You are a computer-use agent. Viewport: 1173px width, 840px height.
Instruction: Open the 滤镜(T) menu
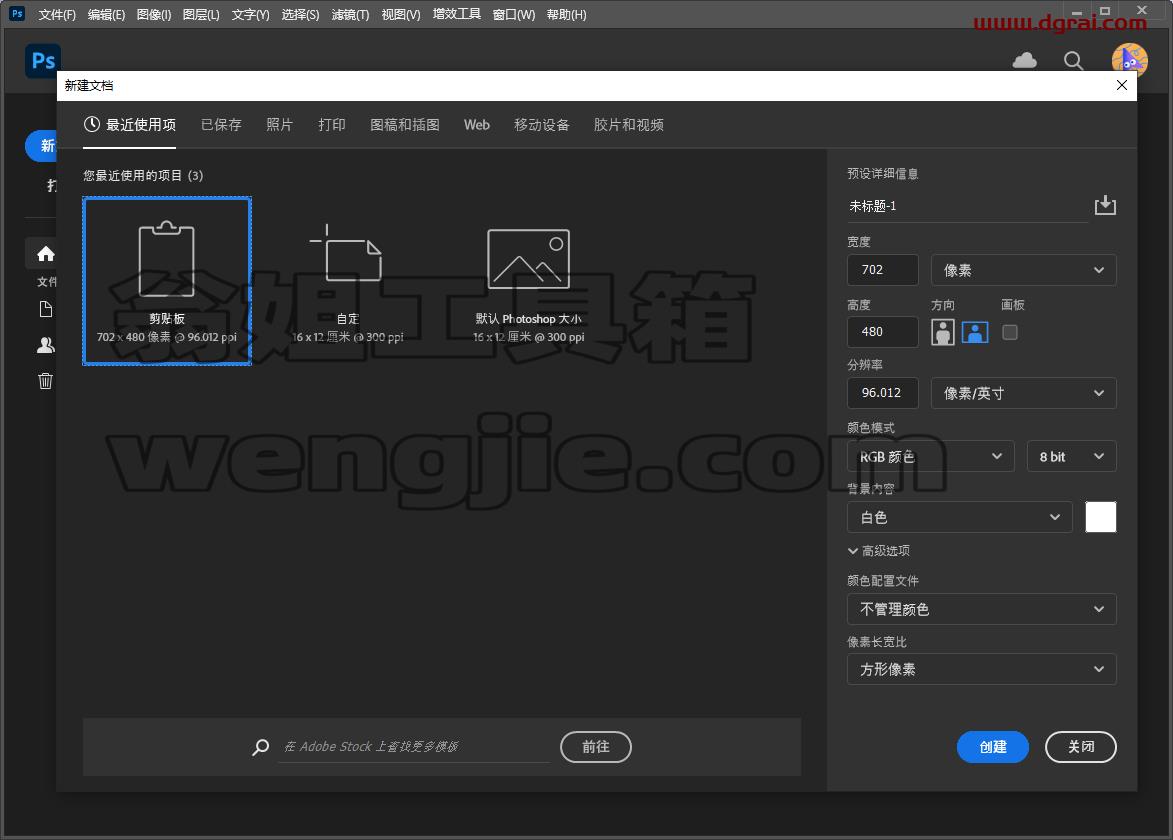click(x=350, y=14)
